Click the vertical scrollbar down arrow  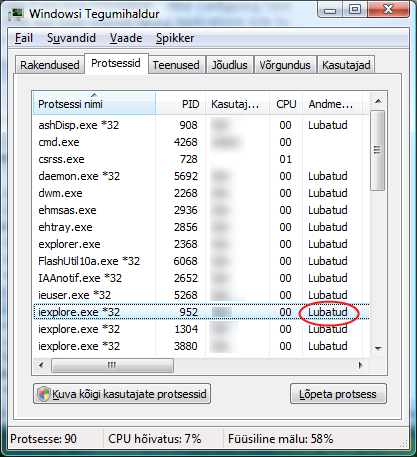tap(378, 349)
